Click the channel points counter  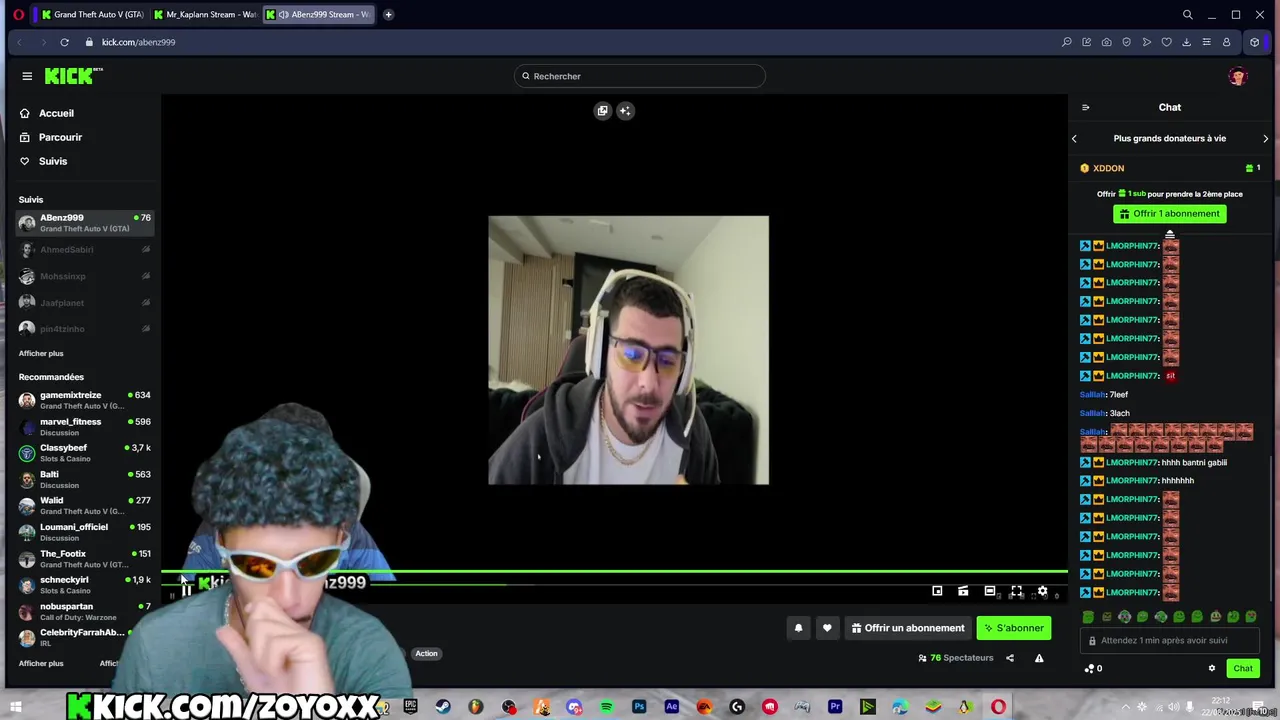click(x=1093, y=668)
